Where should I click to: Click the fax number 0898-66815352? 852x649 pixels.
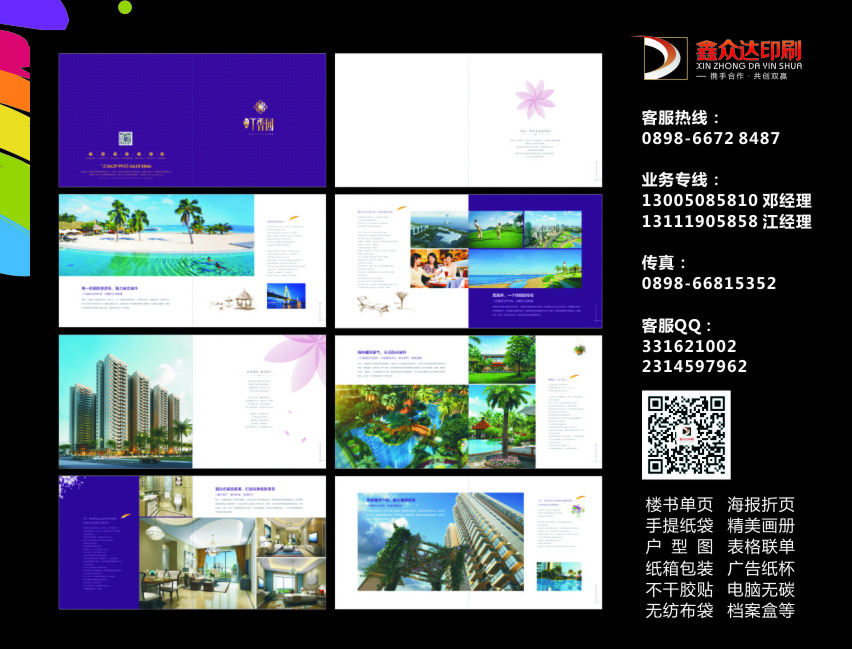click(708, 284)
